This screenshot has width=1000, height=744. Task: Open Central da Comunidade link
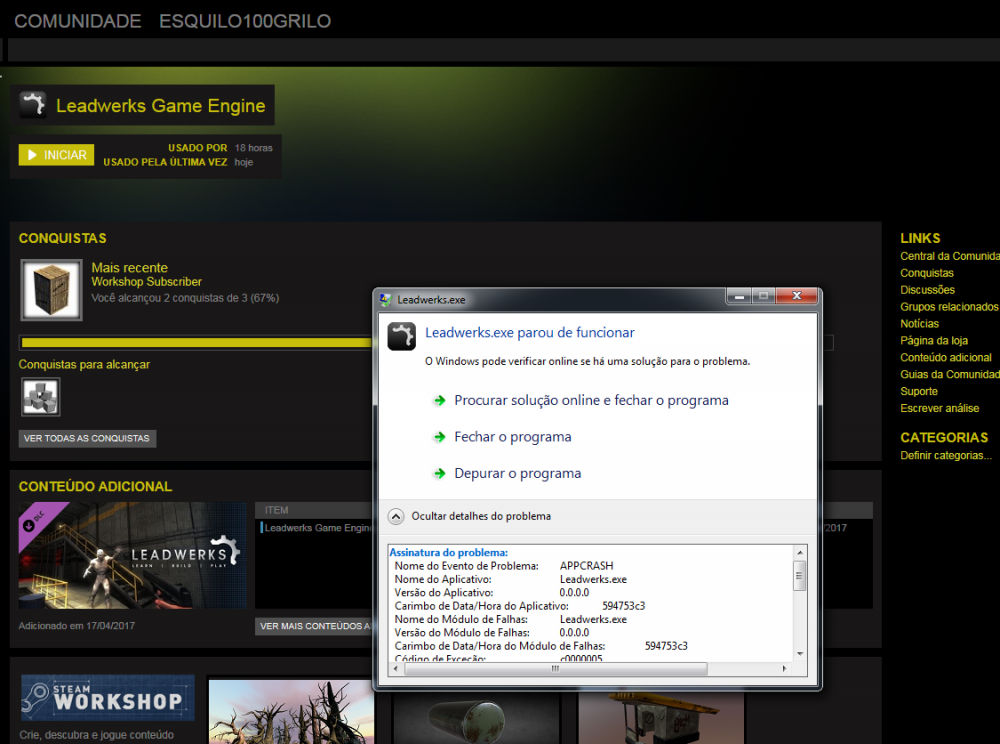(950, 256)
